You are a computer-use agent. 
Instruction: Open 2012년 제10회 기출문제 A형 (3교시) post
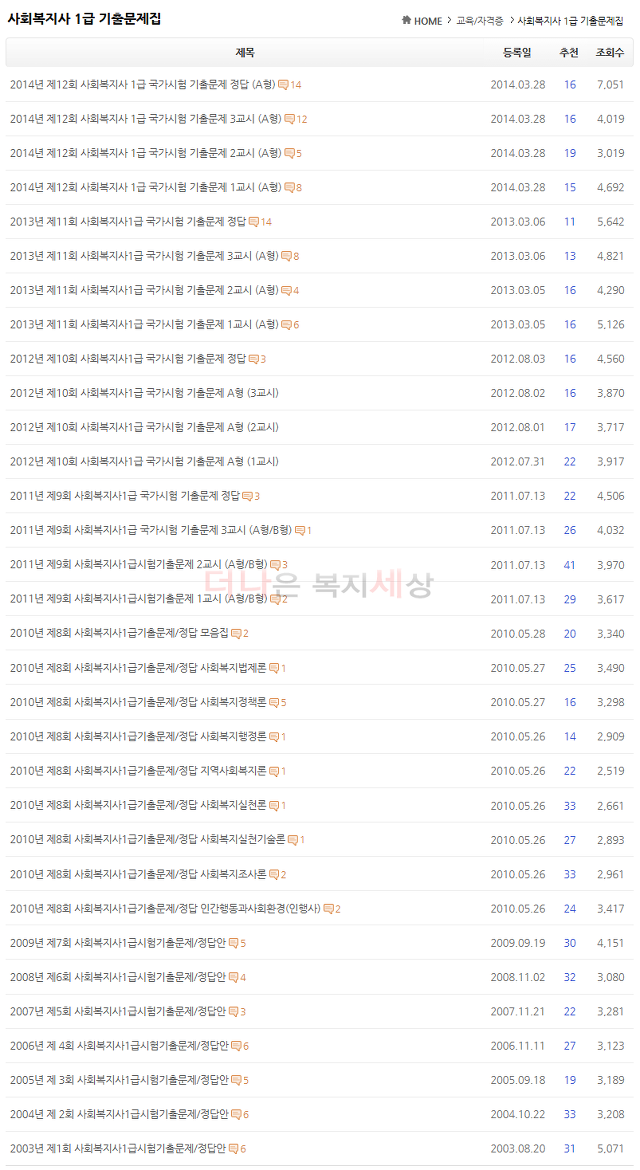pyautogui.click(x=144, y=393)
